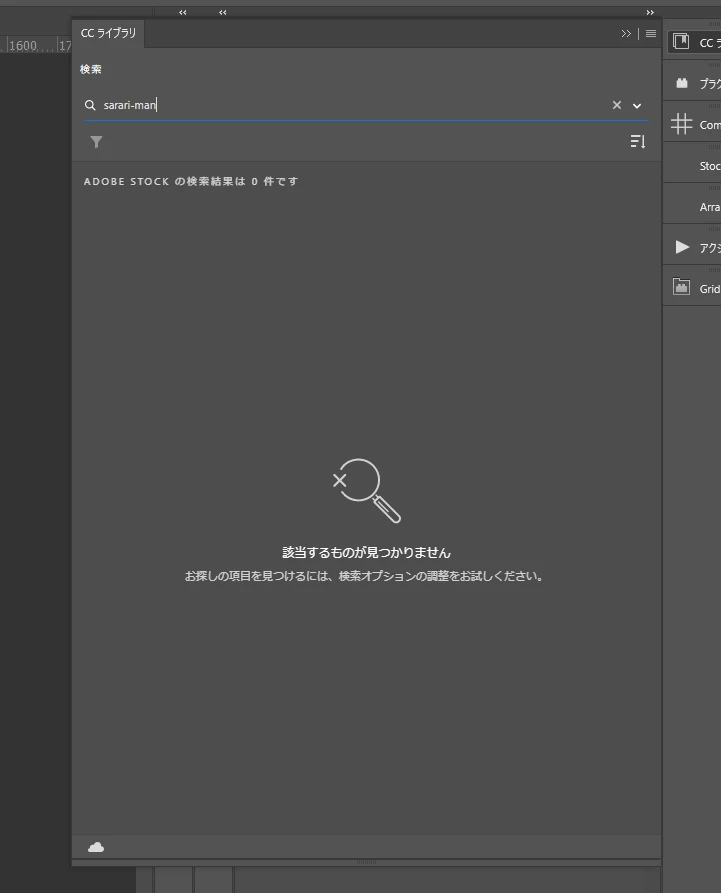Open the Plugins panel icon in dock
Screen dimensions: 721x893
click(x=682, y=83)
